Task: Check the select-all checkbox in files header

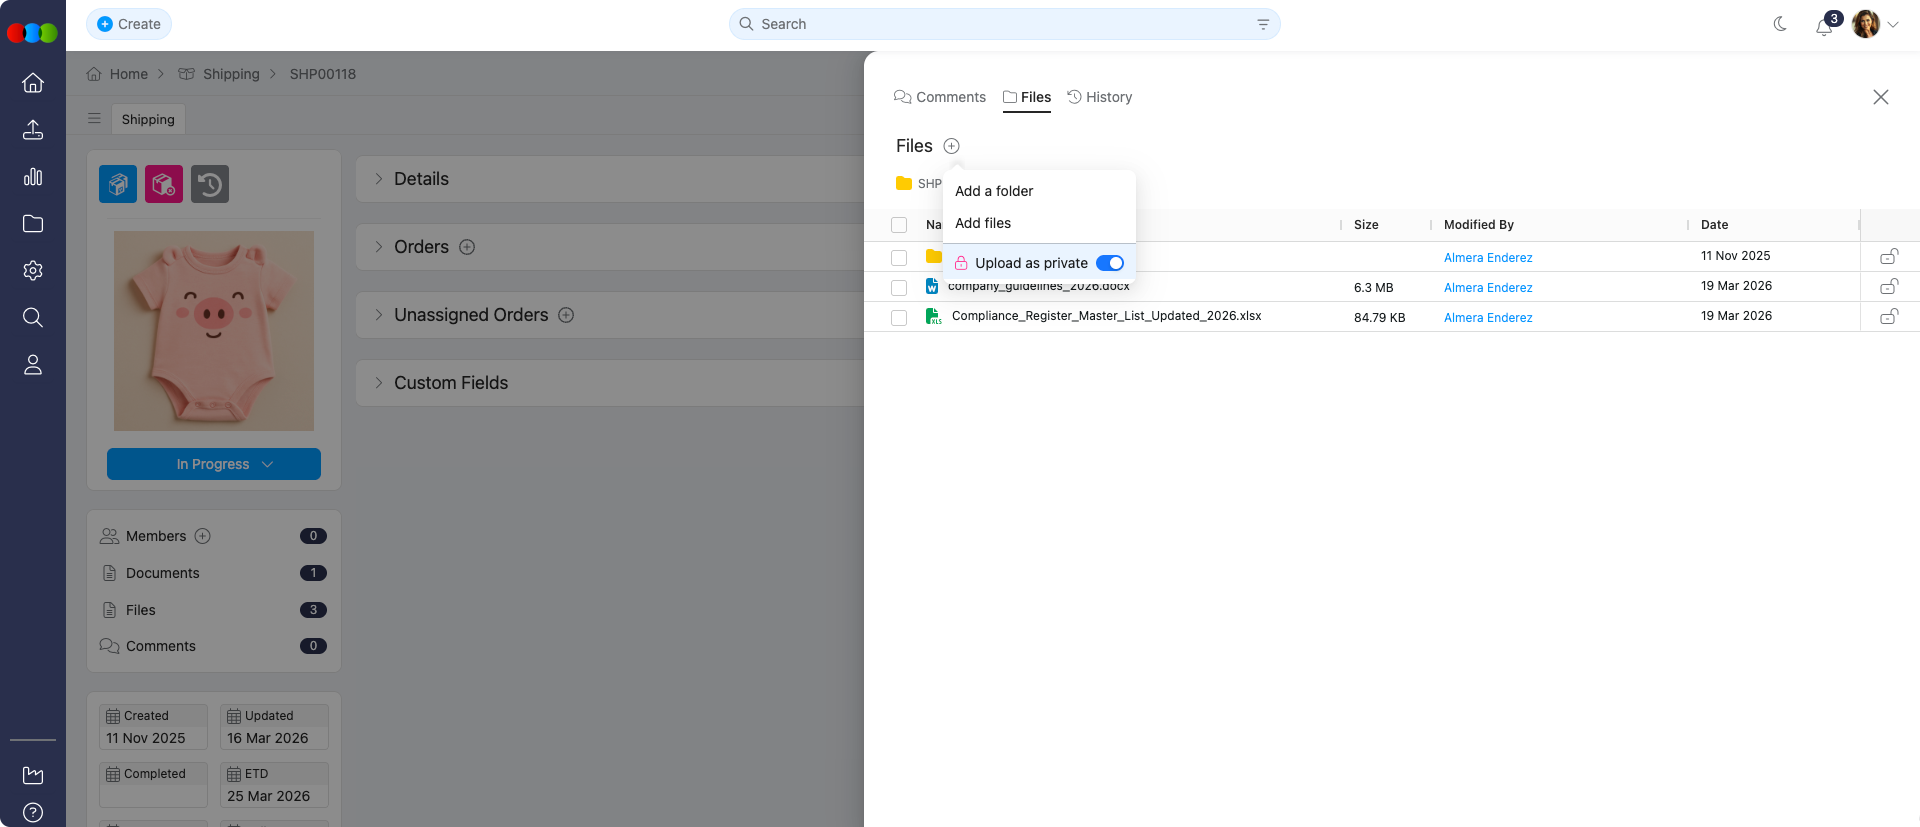Action: click(x=899, y=225)
